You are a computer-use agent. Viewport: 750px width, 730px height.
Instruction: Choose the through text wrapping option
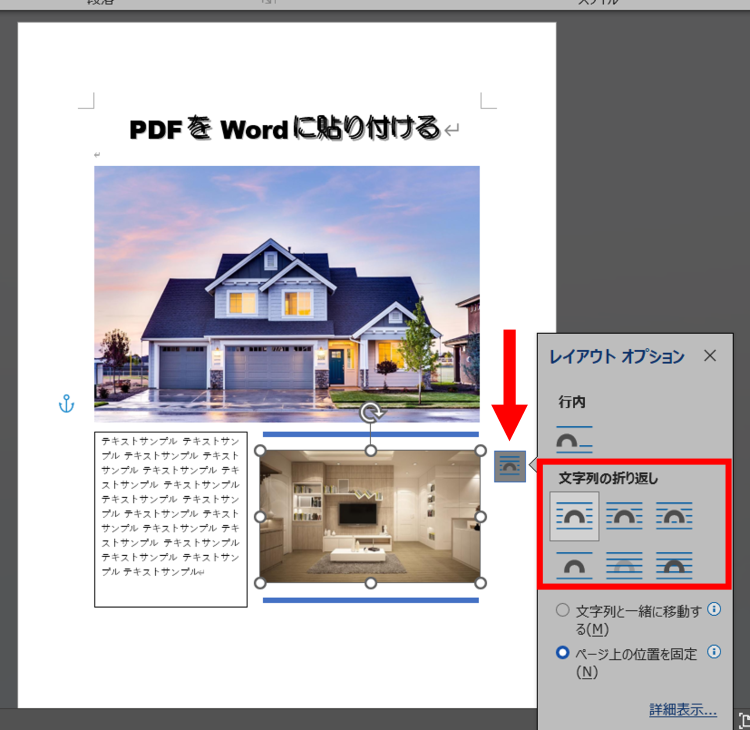pos(674,516)
